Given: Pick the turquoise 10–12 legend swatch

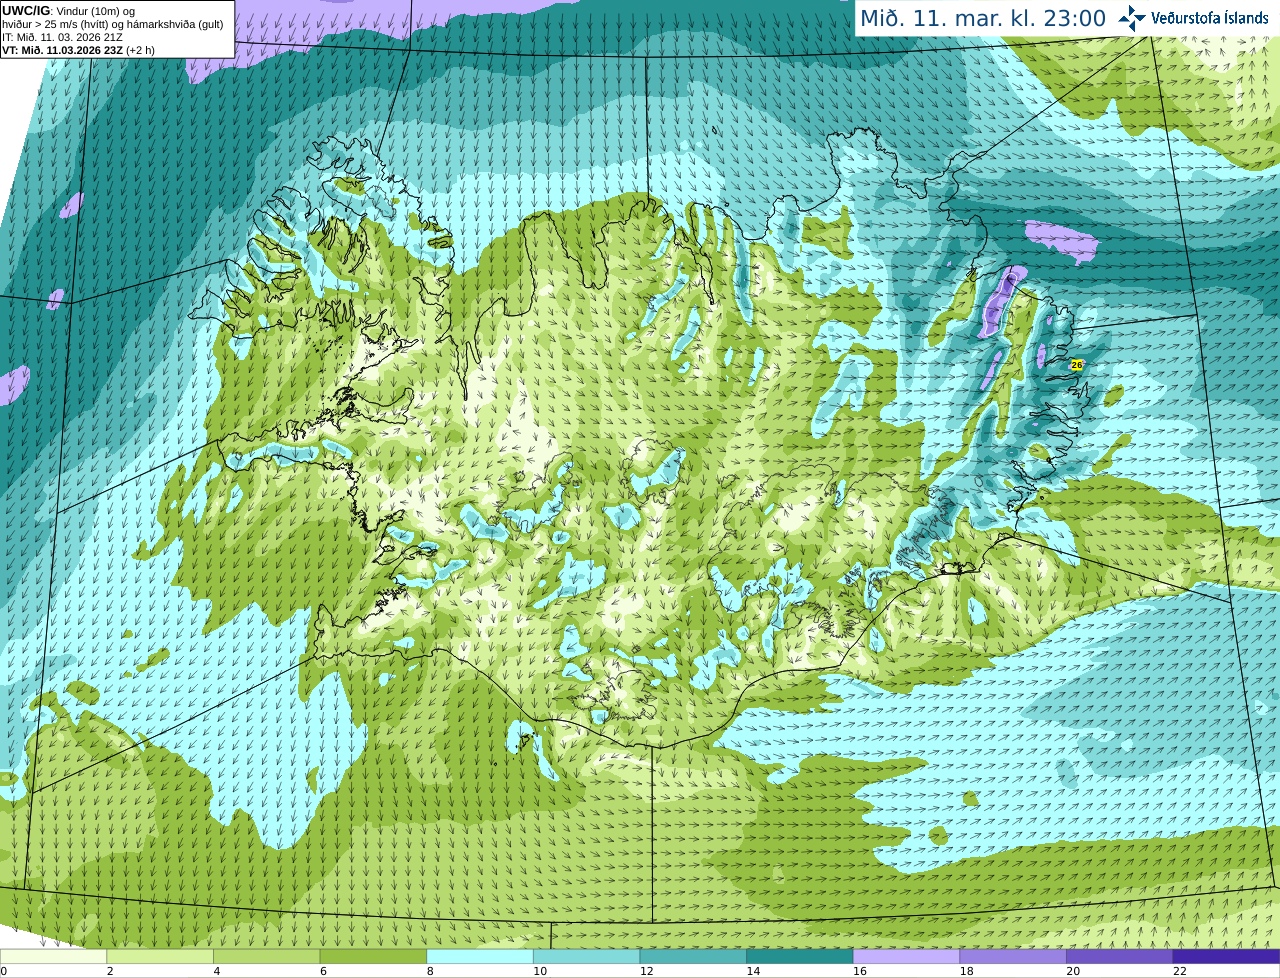Looking at the screenshot, I should 587,956.
